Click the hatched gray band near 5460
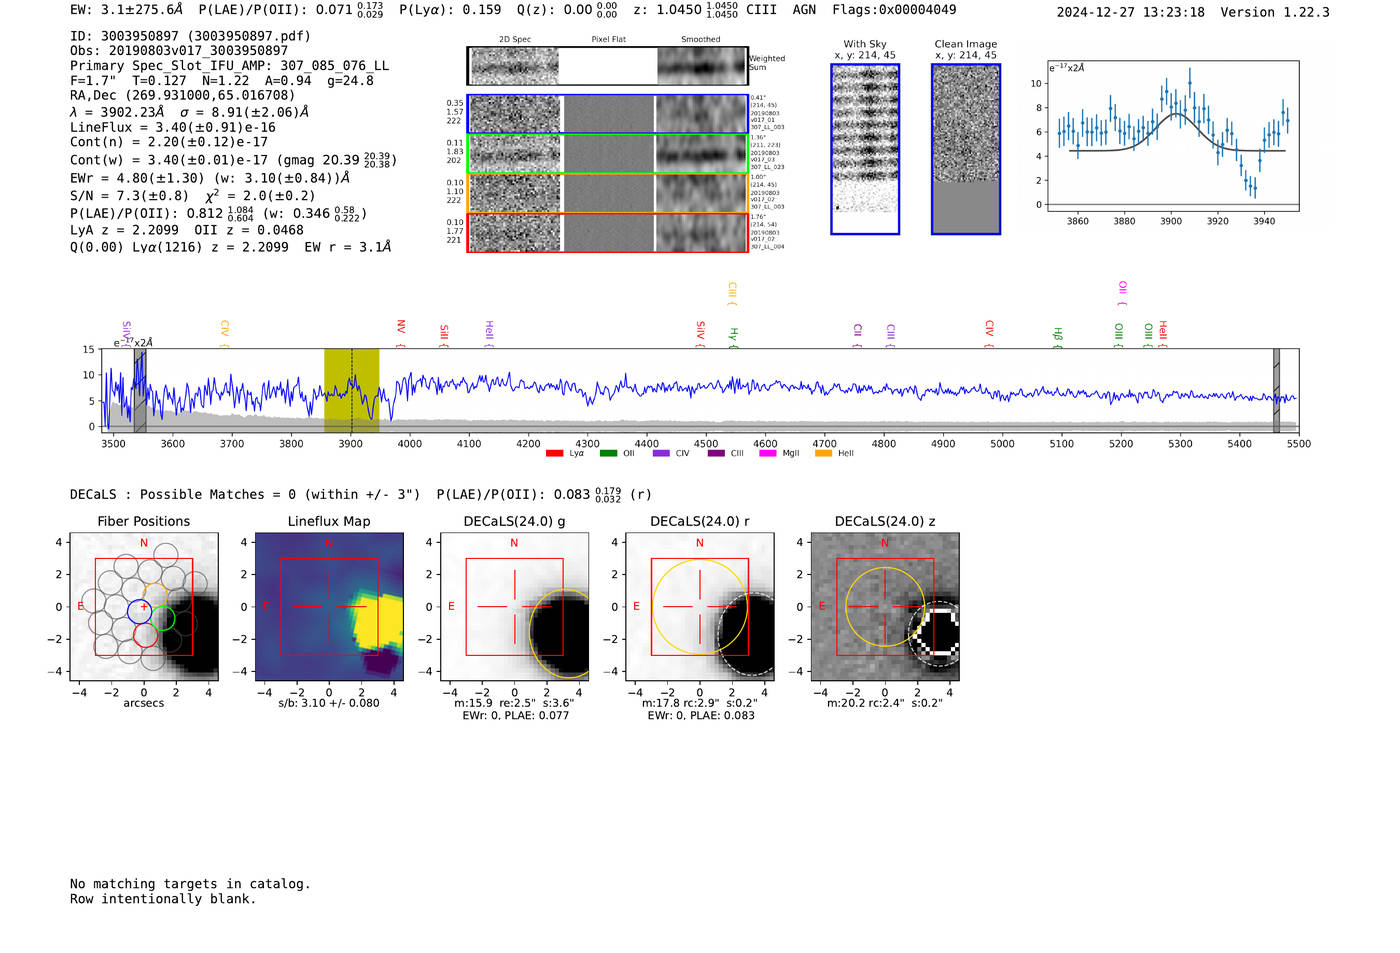1400x953 pixels. click(1276, 391)
